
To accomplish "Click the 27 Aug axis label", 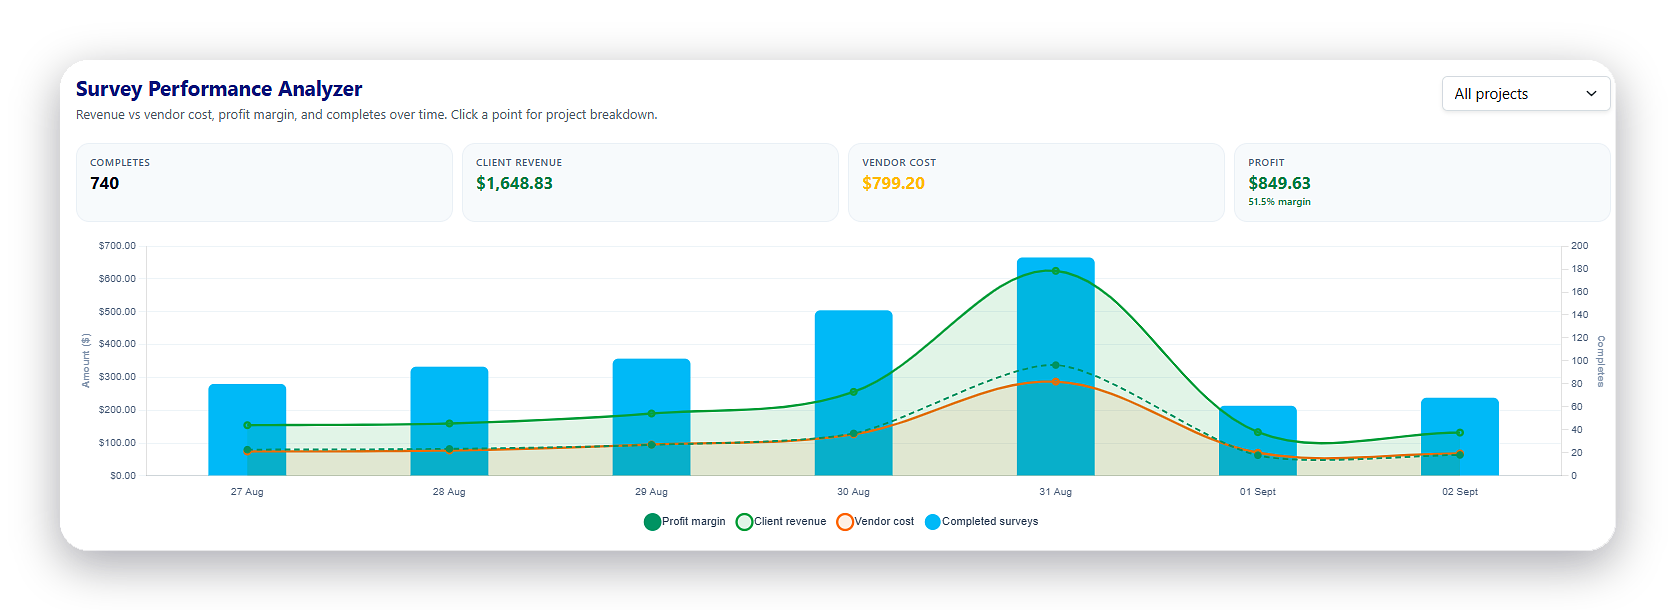I will click(x=247, y=492).
